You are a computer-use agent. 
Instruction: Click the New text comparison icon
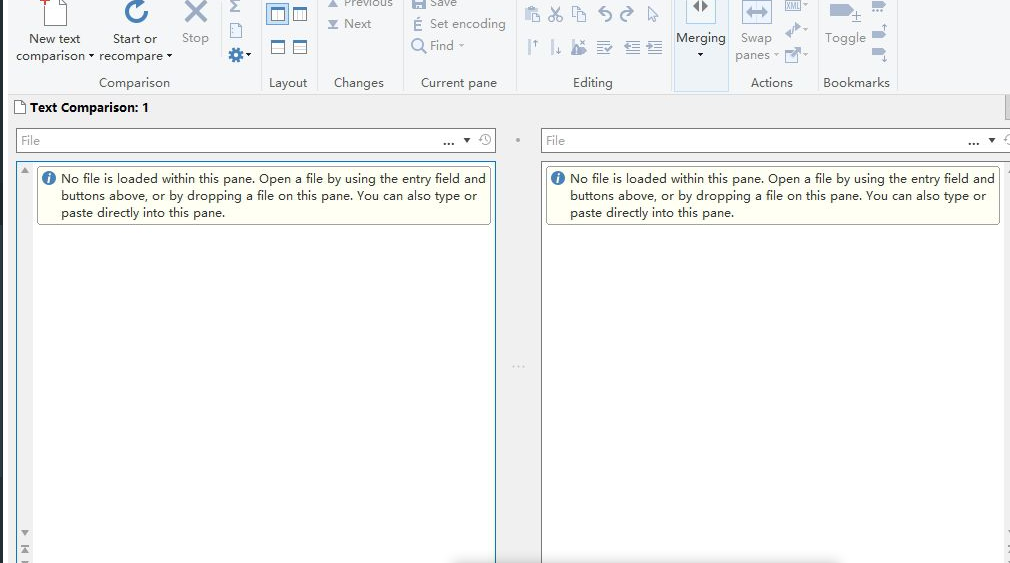(54, 13)
